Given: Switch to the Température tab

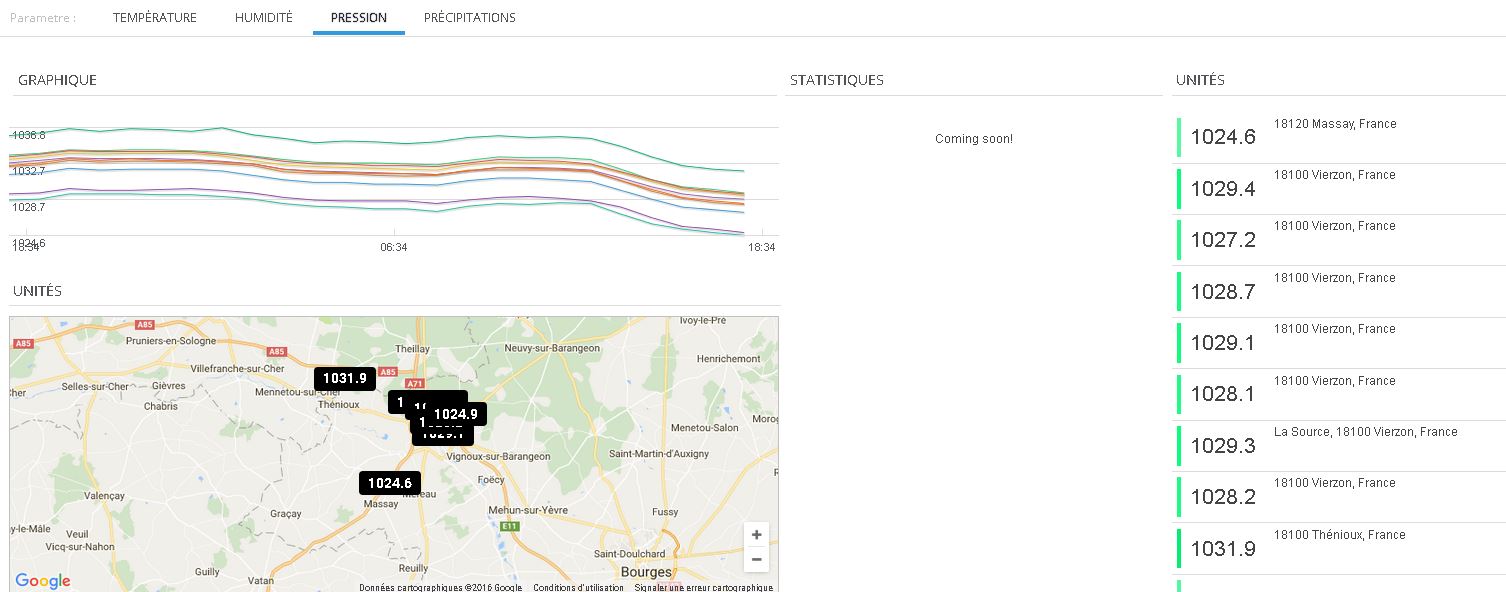Looking at the screenshot, I should (155, 18).
